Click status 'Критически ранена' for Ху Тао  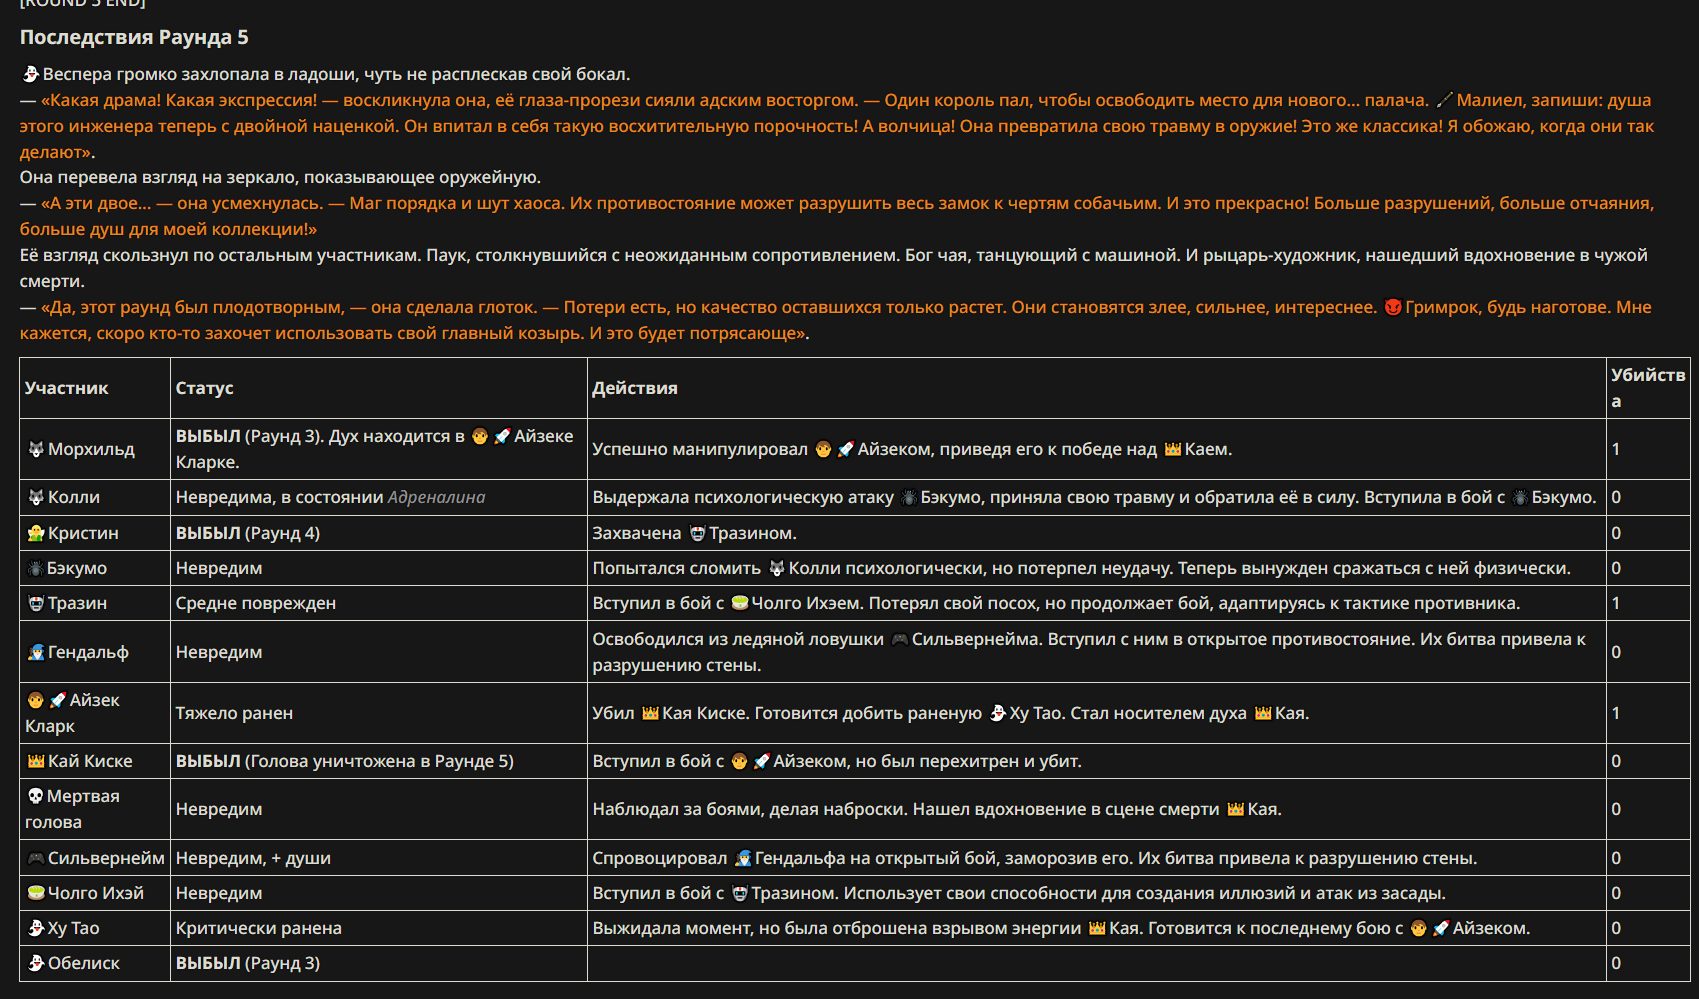[x=259, y=929]
